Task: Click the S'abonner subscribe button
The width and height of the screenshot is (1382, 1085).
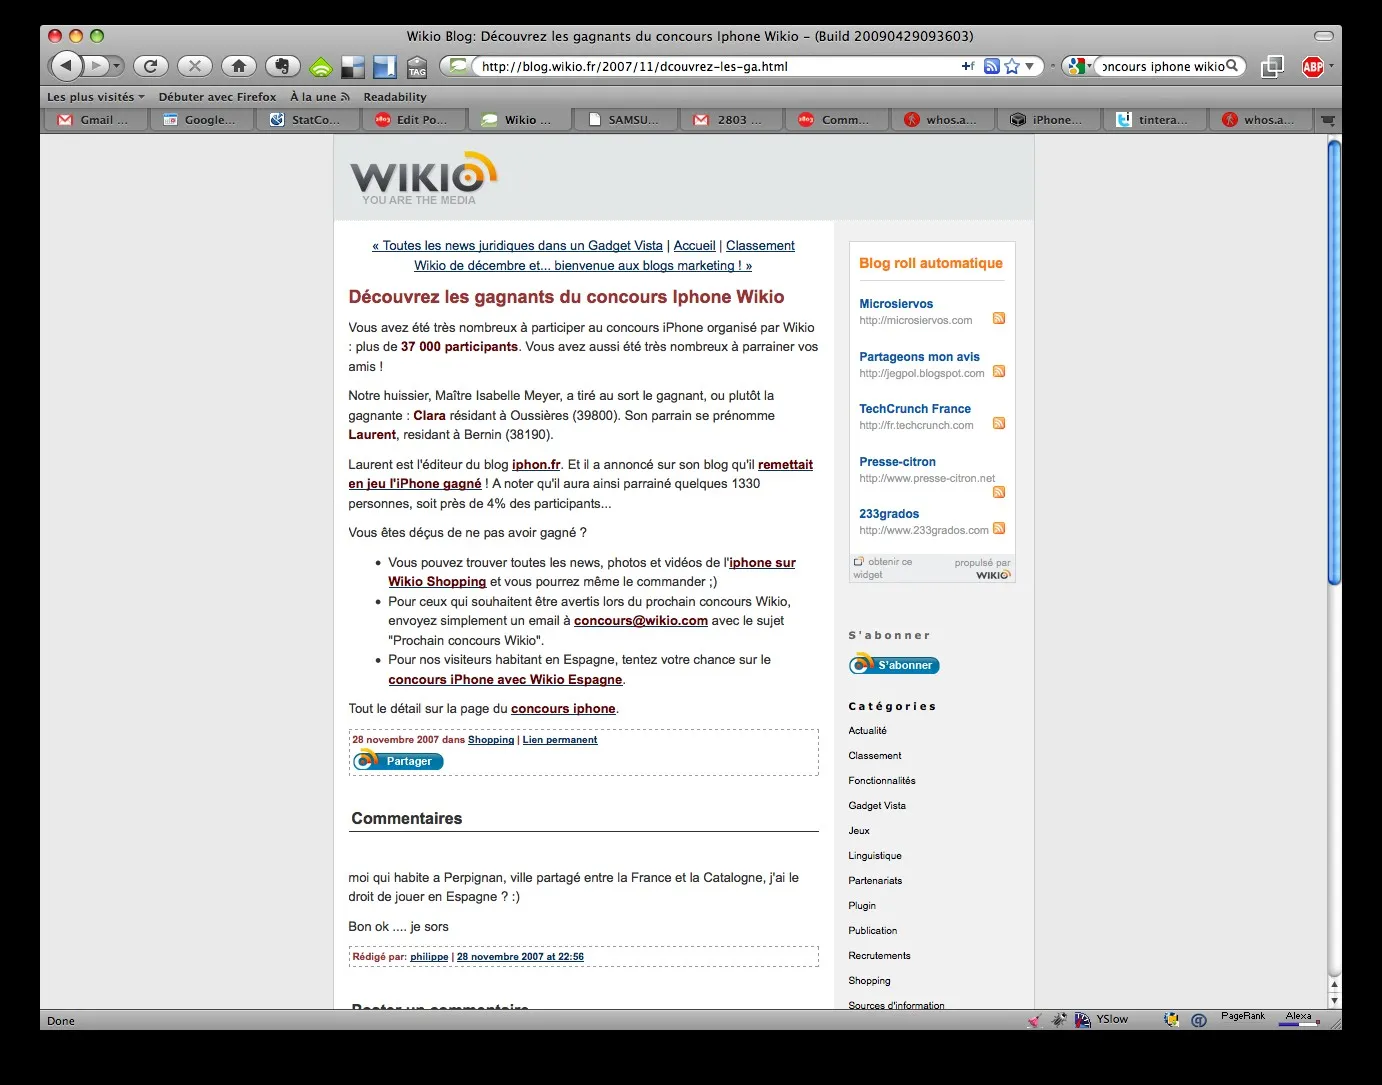Action: tap(894, 665)
